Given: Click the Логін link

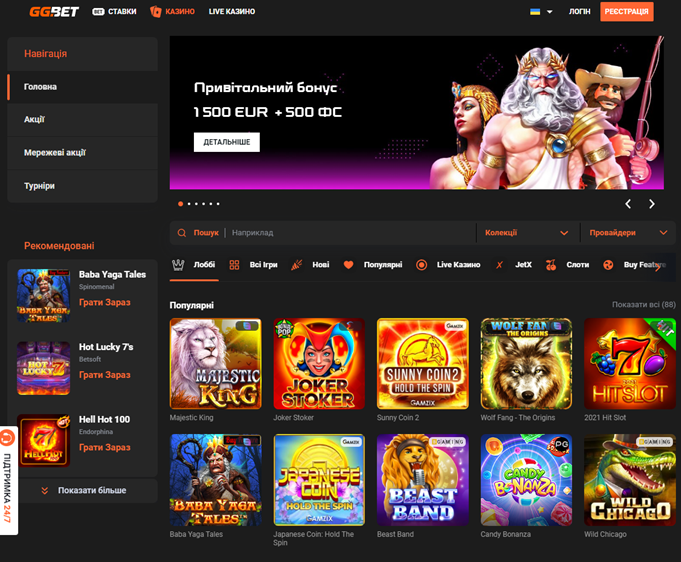Looking at the screenshot, I should (x=579, y=12).
